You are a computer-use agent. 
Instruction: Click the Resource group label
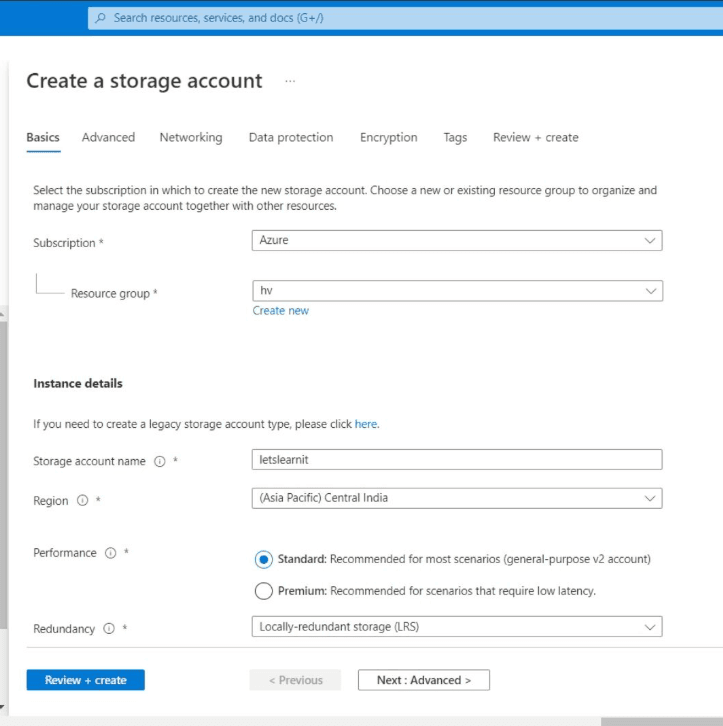coord(110,294)
